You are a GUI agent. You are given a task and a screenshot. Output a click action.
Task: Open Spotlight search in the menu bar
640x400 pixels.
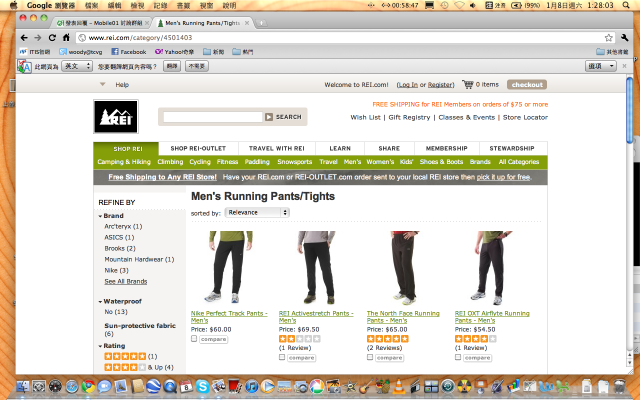[626, 5]
